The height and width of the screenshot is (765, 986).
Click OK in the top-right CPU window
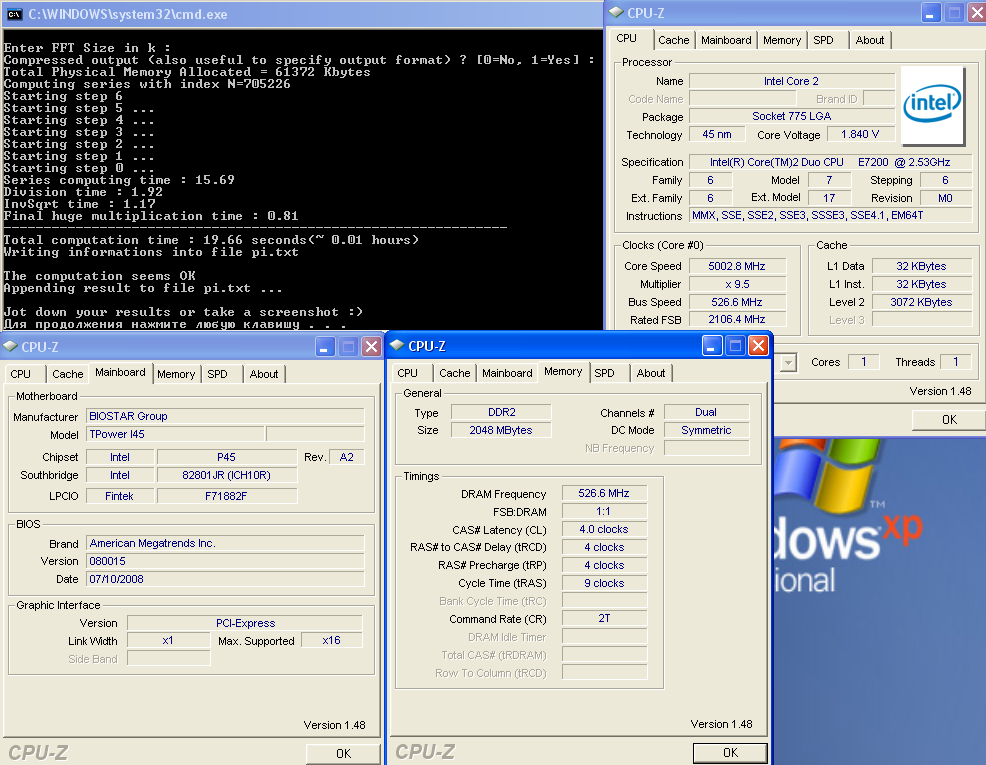[949, 419]
